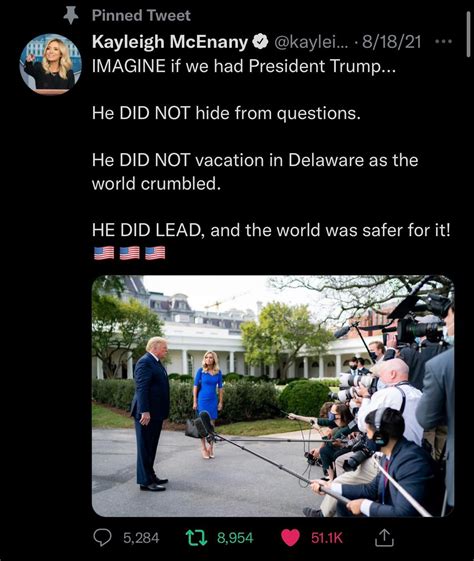Click the 51.1K likes count
Viewport: 474px width, 561px height.
click(x=327, y=538)
